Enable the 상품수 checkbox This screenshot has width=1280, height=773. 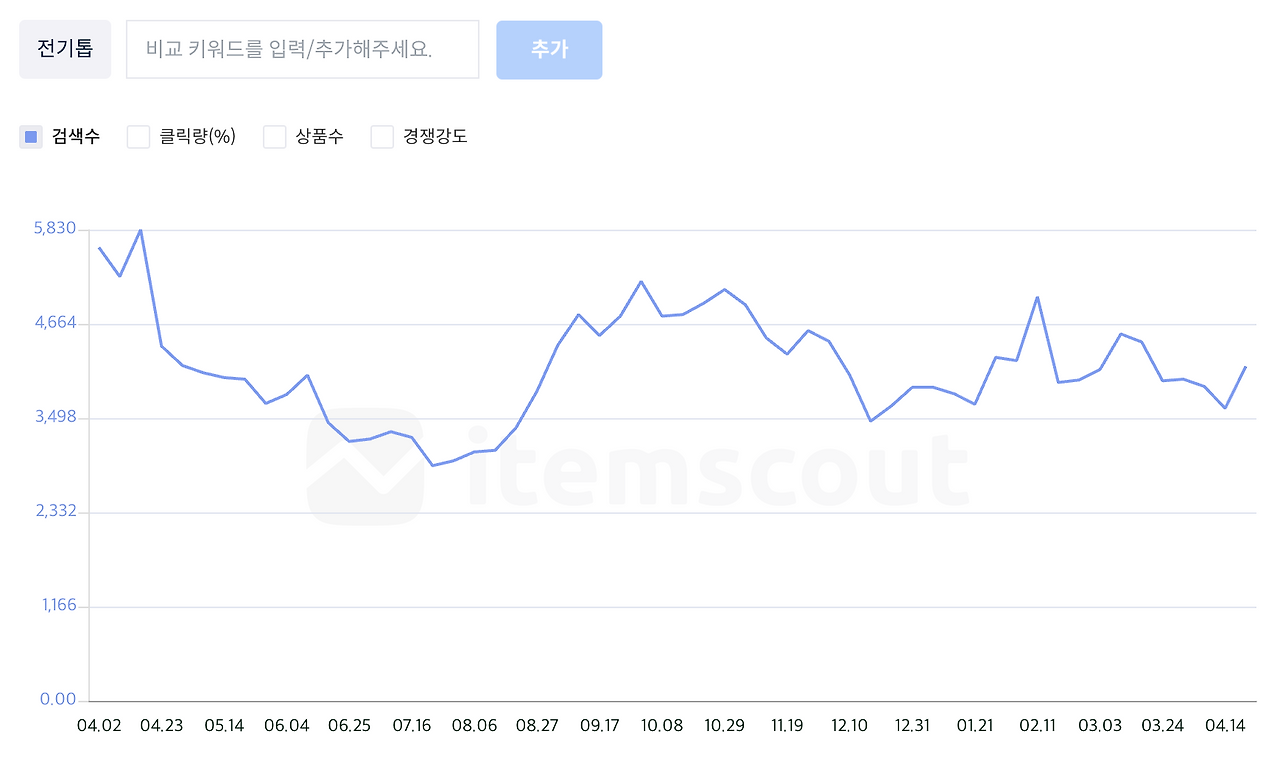coord(274,136)
